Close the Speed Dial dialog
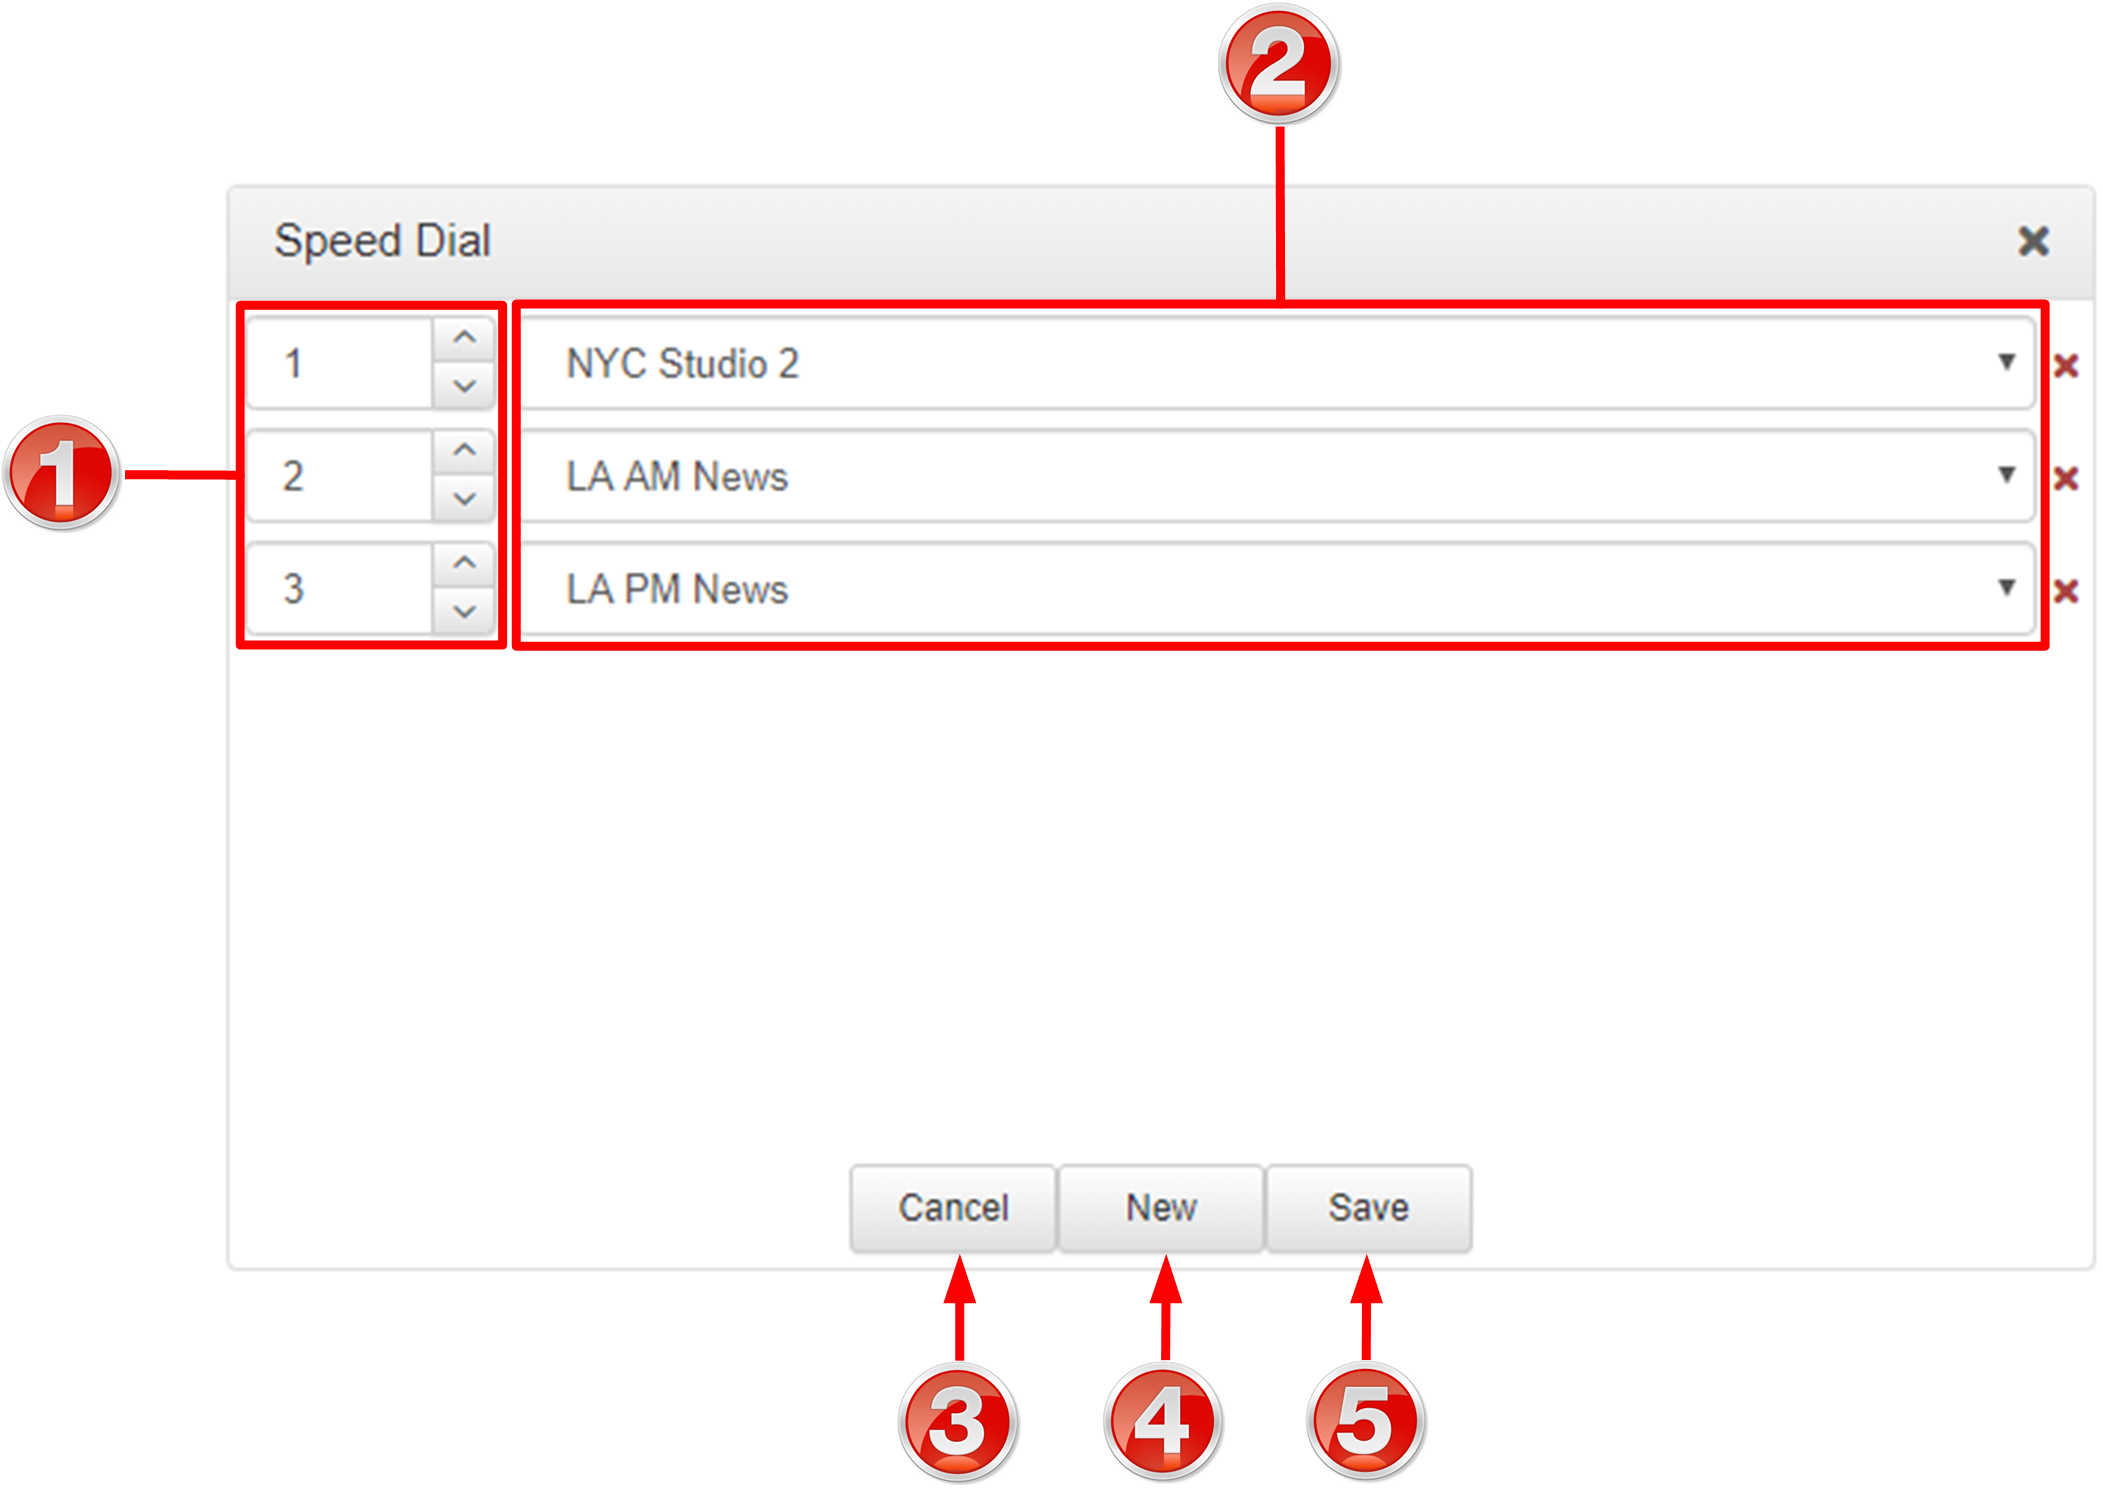The height and width of the screenshot is (1488, 2103). (2034, 241)
